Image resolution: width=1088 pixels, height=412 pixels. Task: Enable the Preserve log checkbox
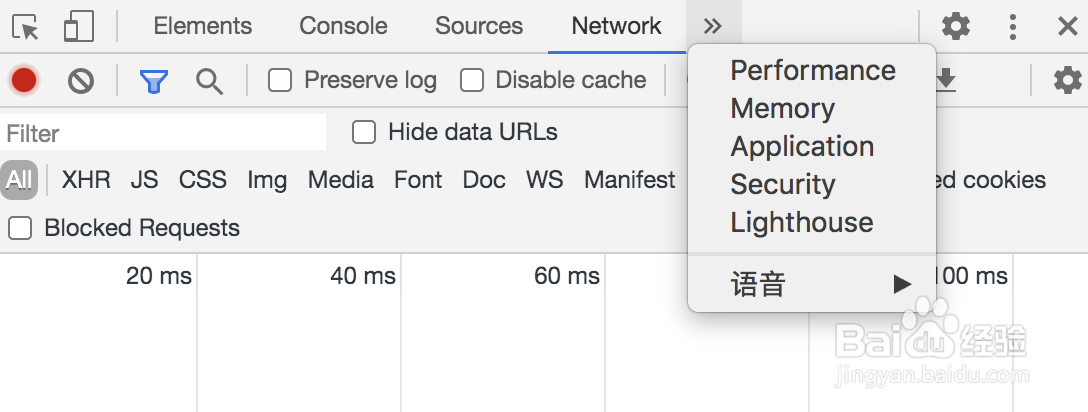pos(280,80)
